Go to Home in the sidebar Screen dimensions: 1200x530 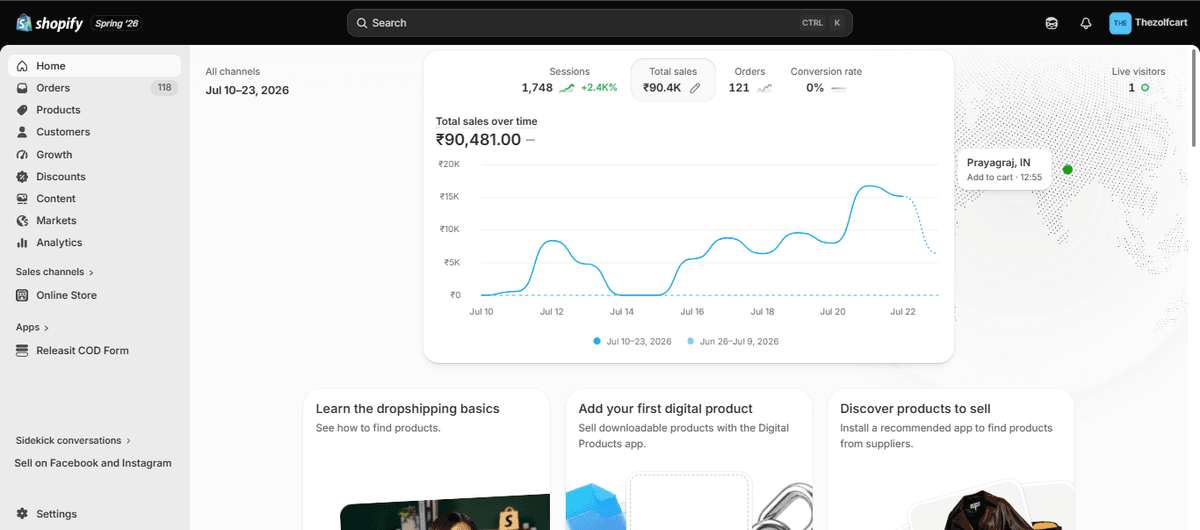tap(94, 66)
